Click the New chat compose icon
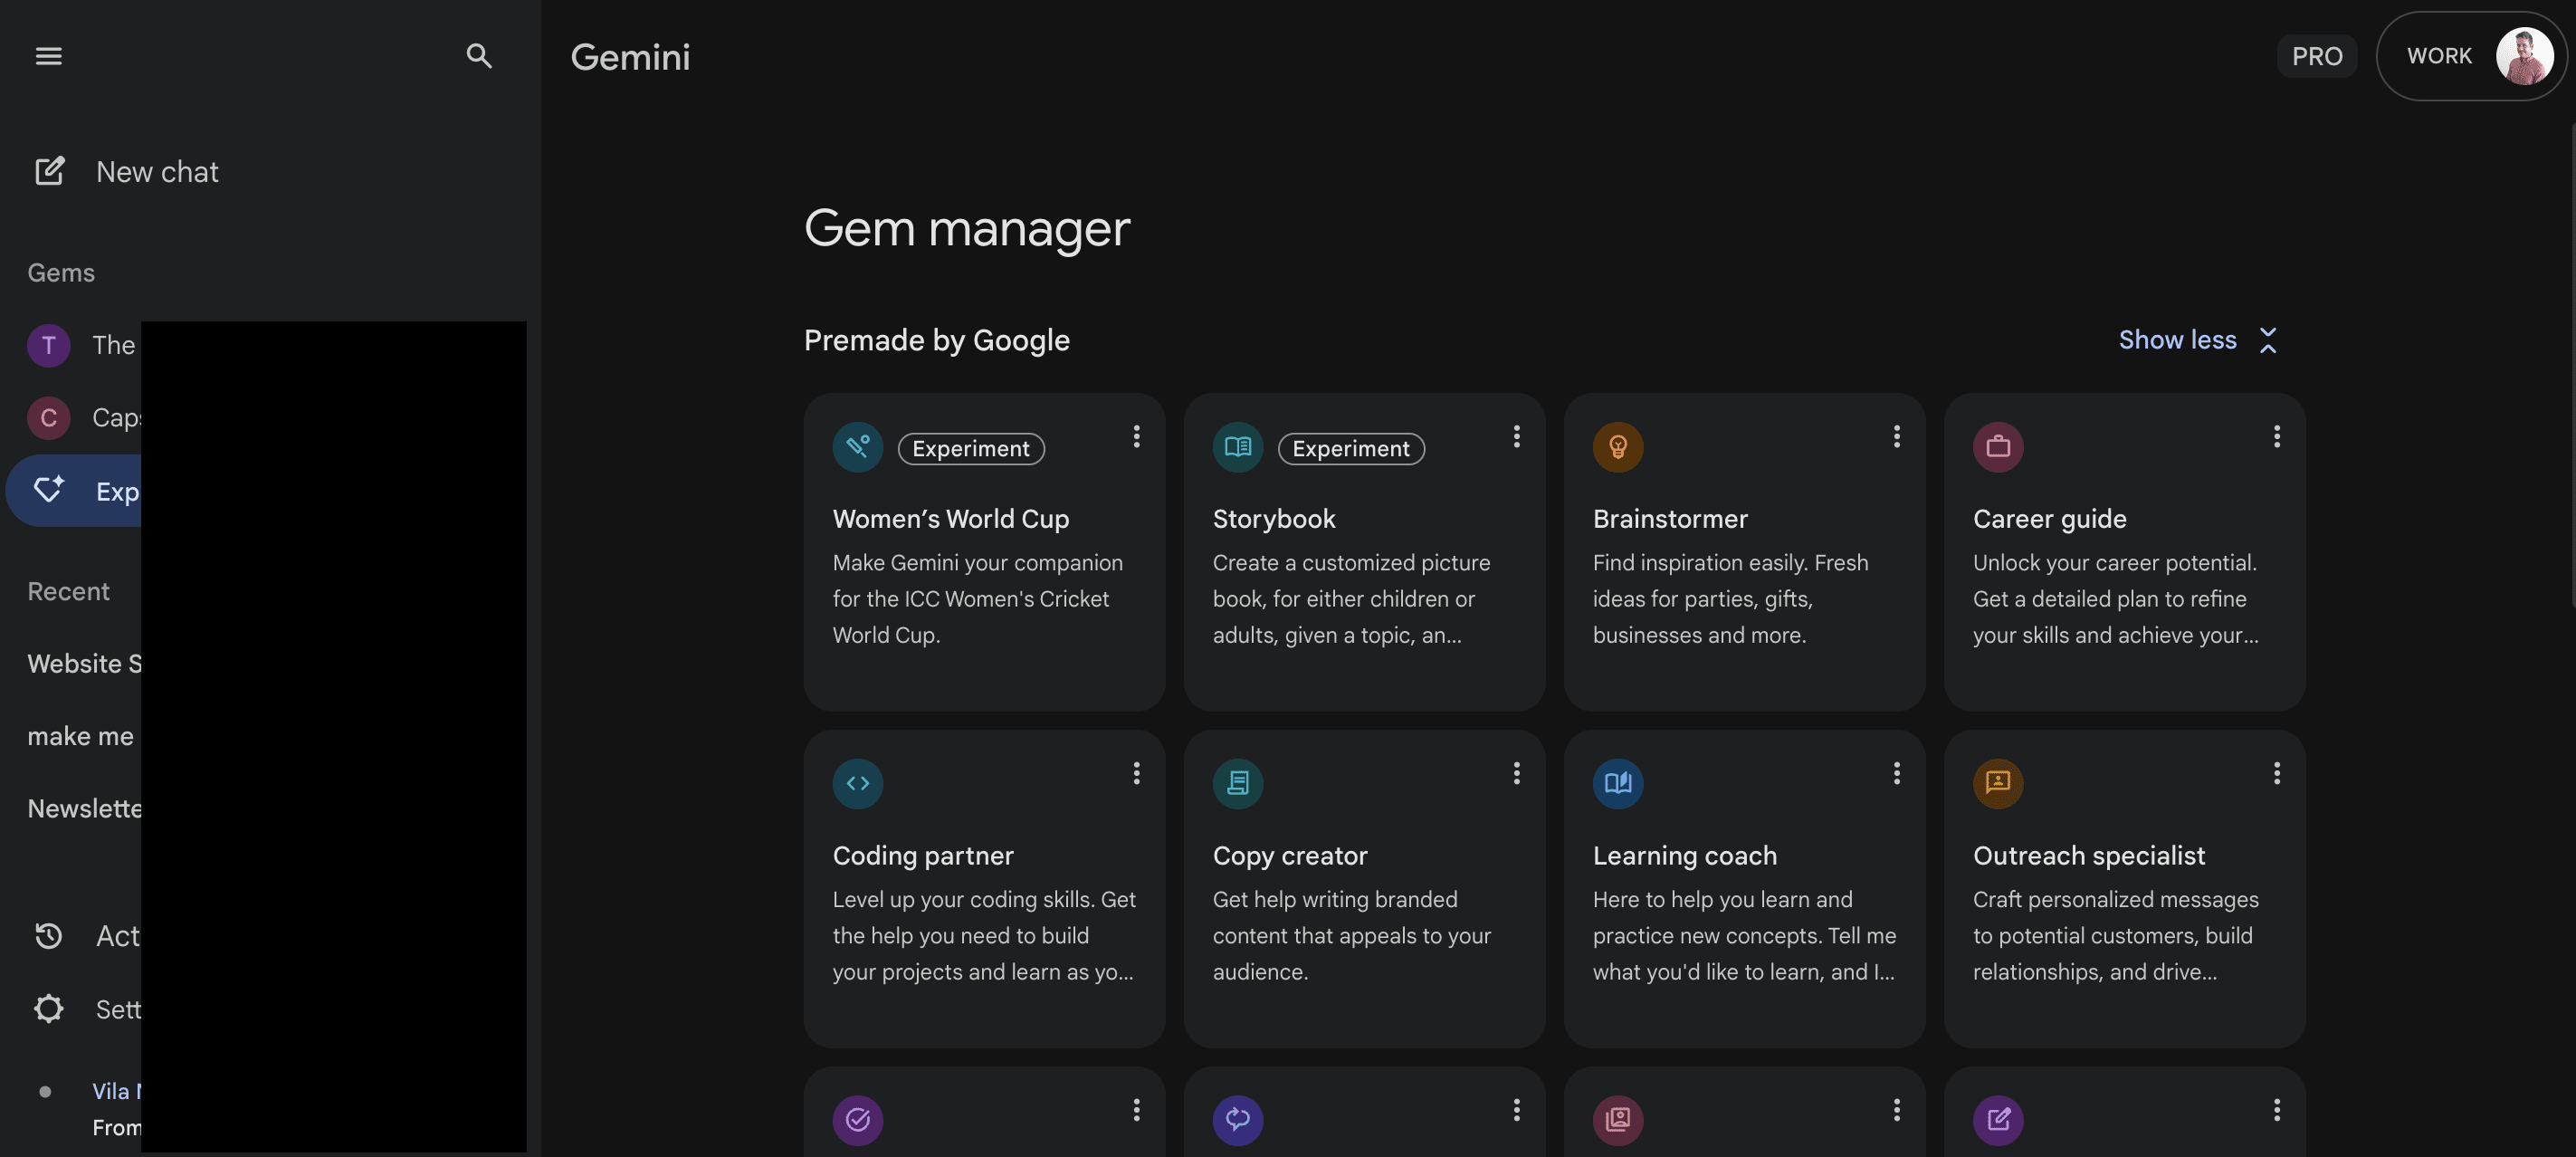This screenshot has height=1157, width=2576. 49,171
